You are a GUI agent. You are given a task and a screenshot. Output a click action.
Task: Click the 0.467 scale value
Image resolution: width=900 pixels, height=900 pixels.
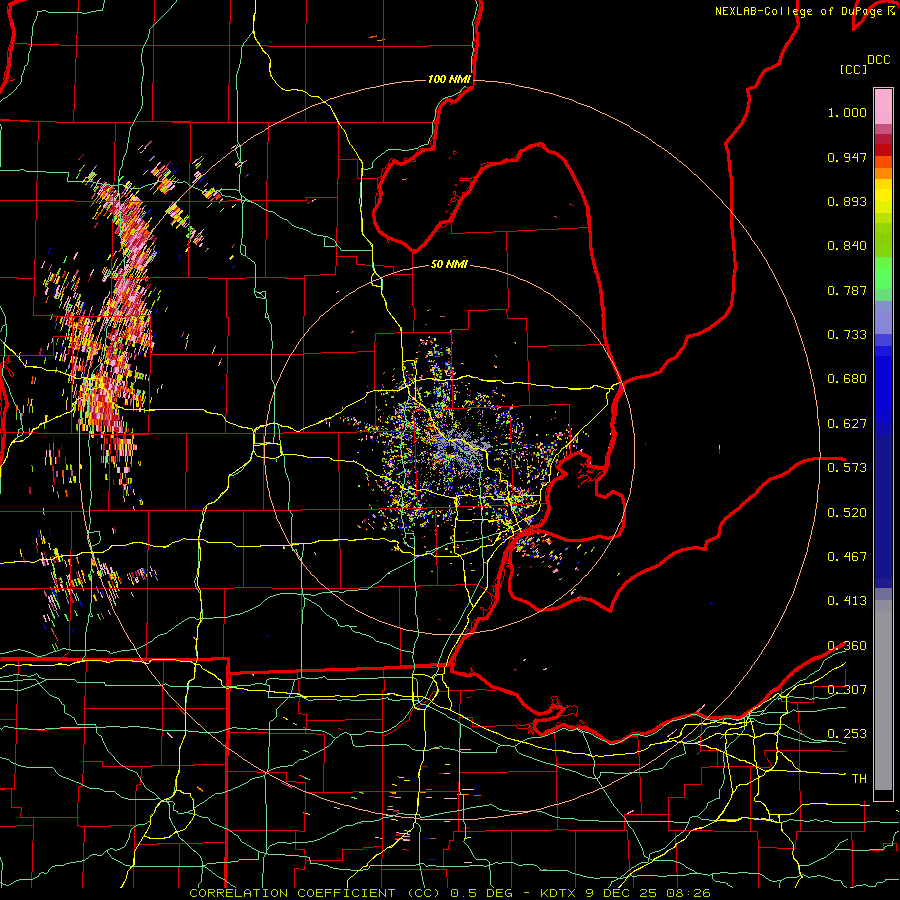pos(847,557)
